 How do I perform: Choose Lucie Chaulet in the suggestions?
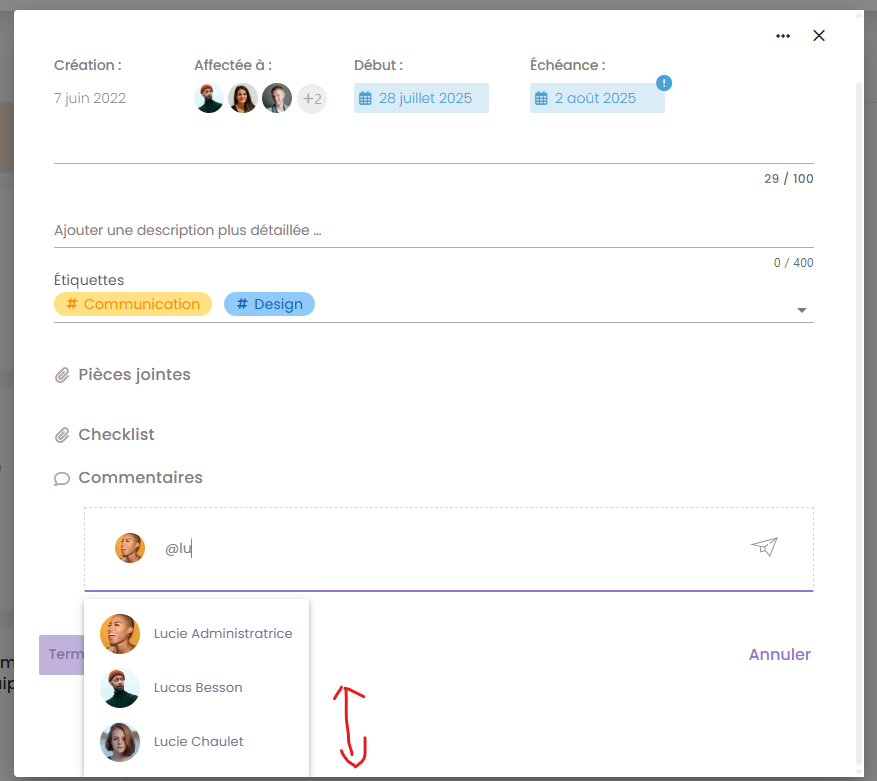(196, 742)
